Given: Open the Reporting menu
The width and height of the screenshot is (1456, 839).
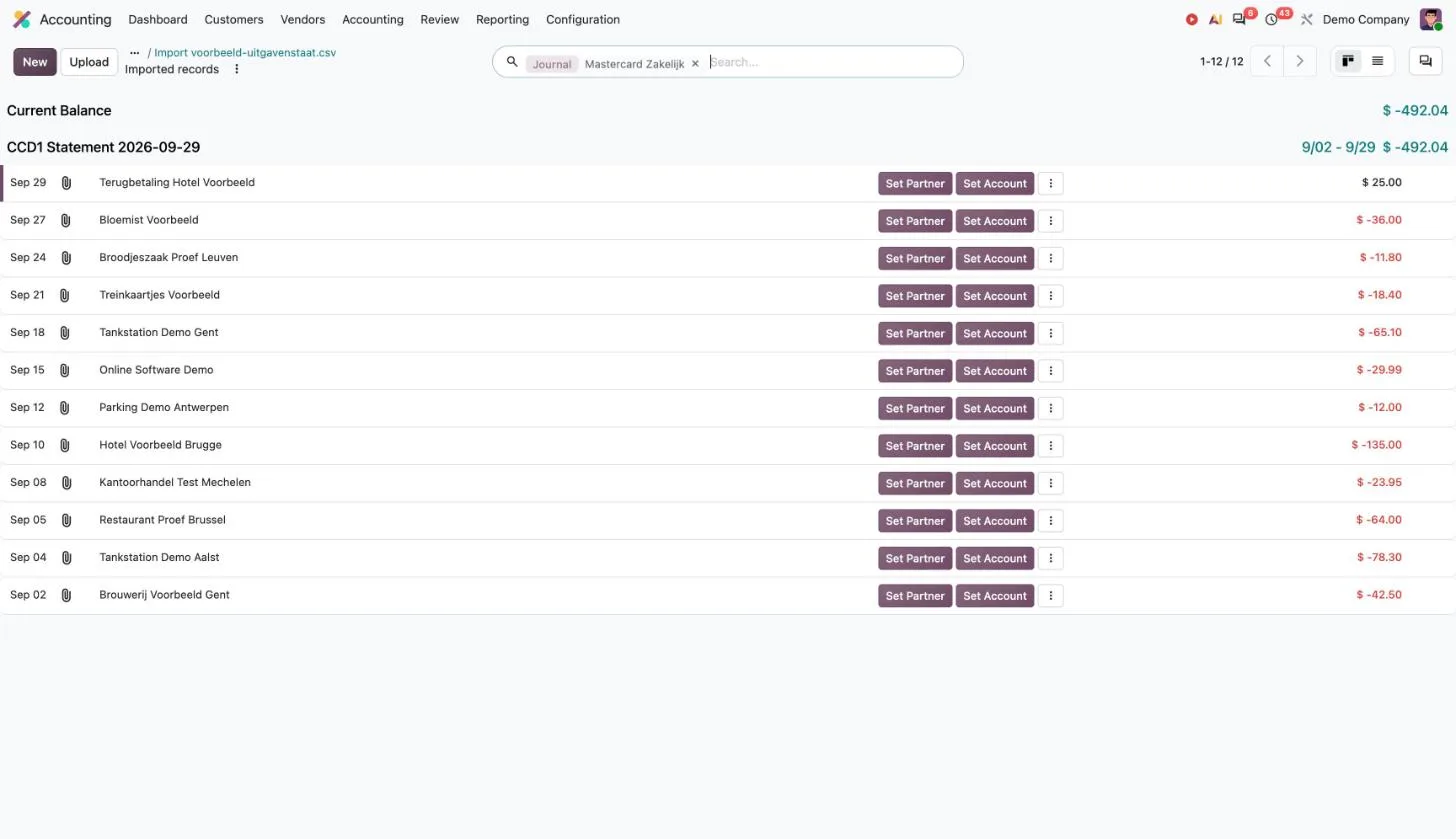Looking at the screenshot, I should pos(502,19).
